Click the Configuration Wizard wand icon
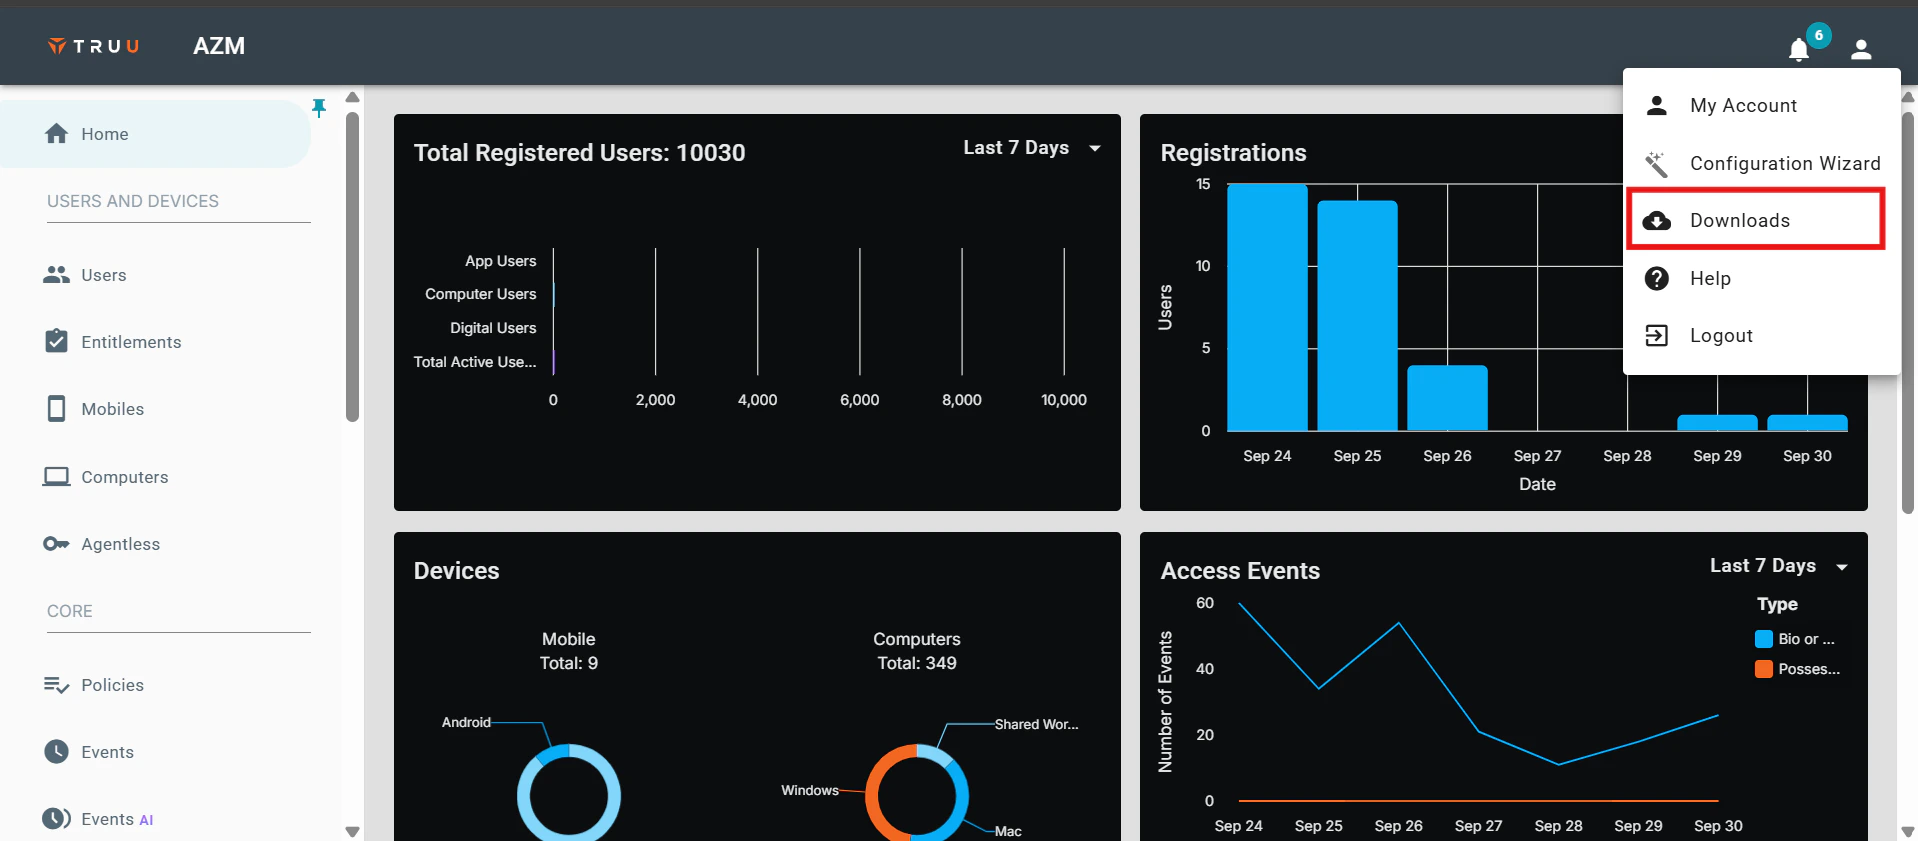The width and height of the screenshot is (1918, 841). point(1657,163)
